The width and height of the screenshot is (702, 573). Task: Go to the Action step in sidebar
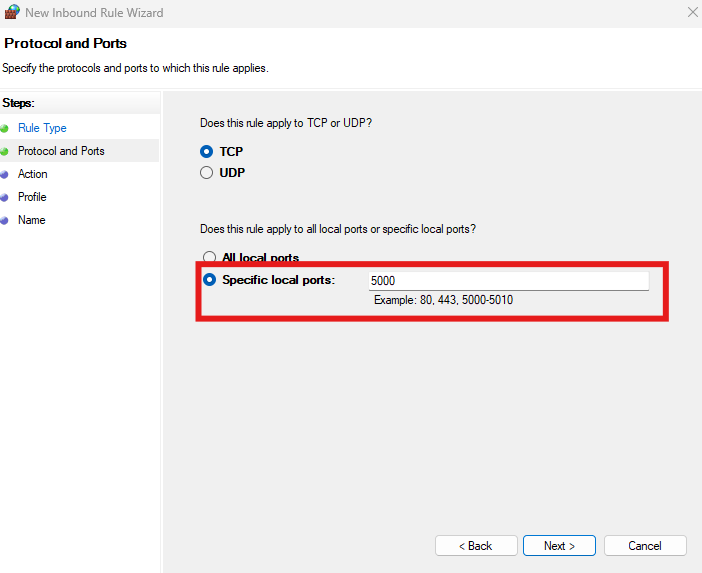coord(32,174)
